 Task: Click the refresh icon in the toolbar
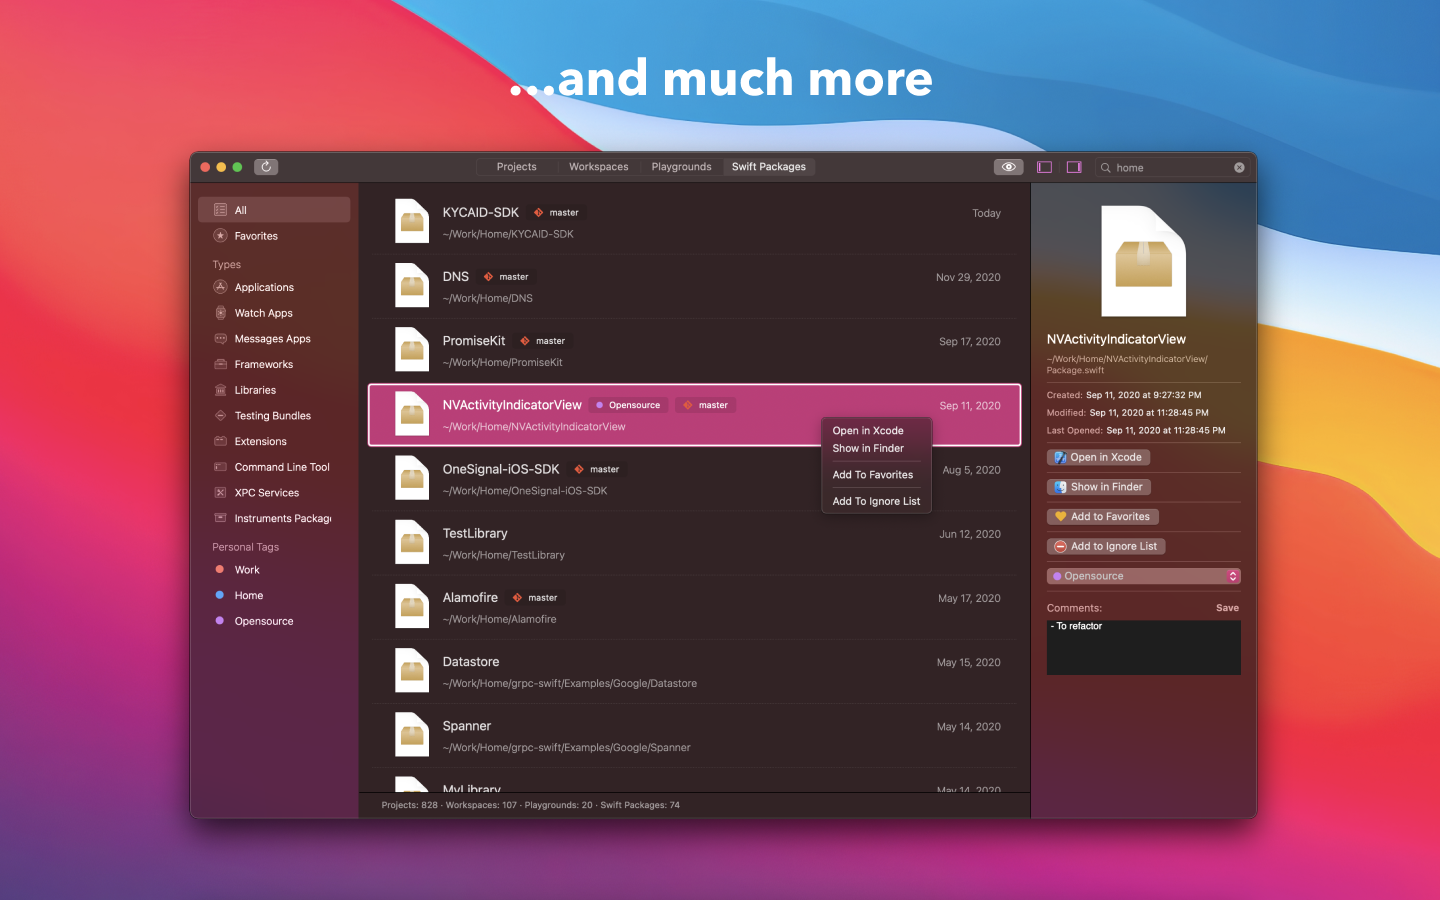tap(266, 167)
